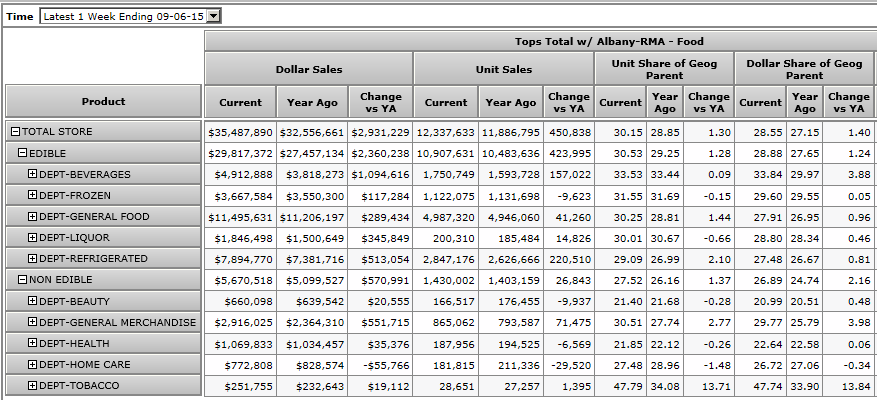
Task: Expand DEPT-BEAUTY row
Action: click(32, 301)
